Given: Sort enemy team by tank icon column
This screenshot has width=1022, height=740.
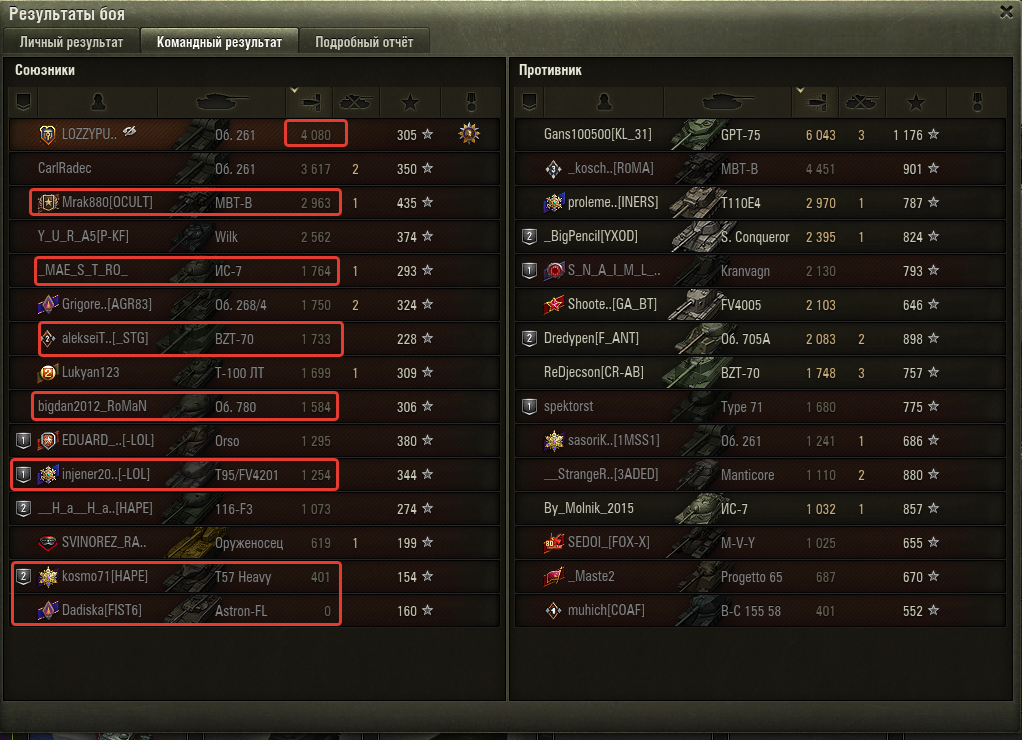Looking at the screenshot, I should 727,102.
